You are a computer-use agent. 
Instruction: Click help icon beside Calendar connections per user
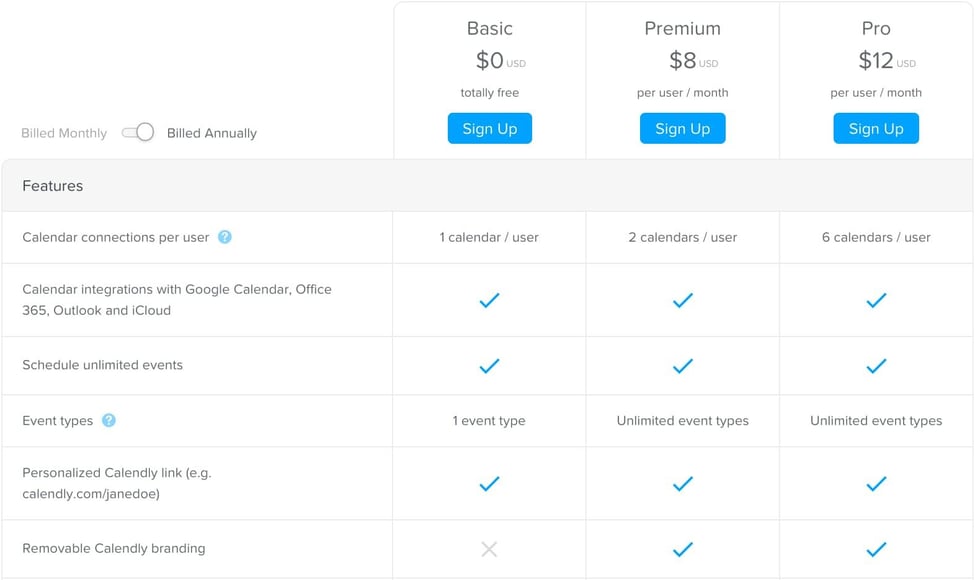(225, 237)
